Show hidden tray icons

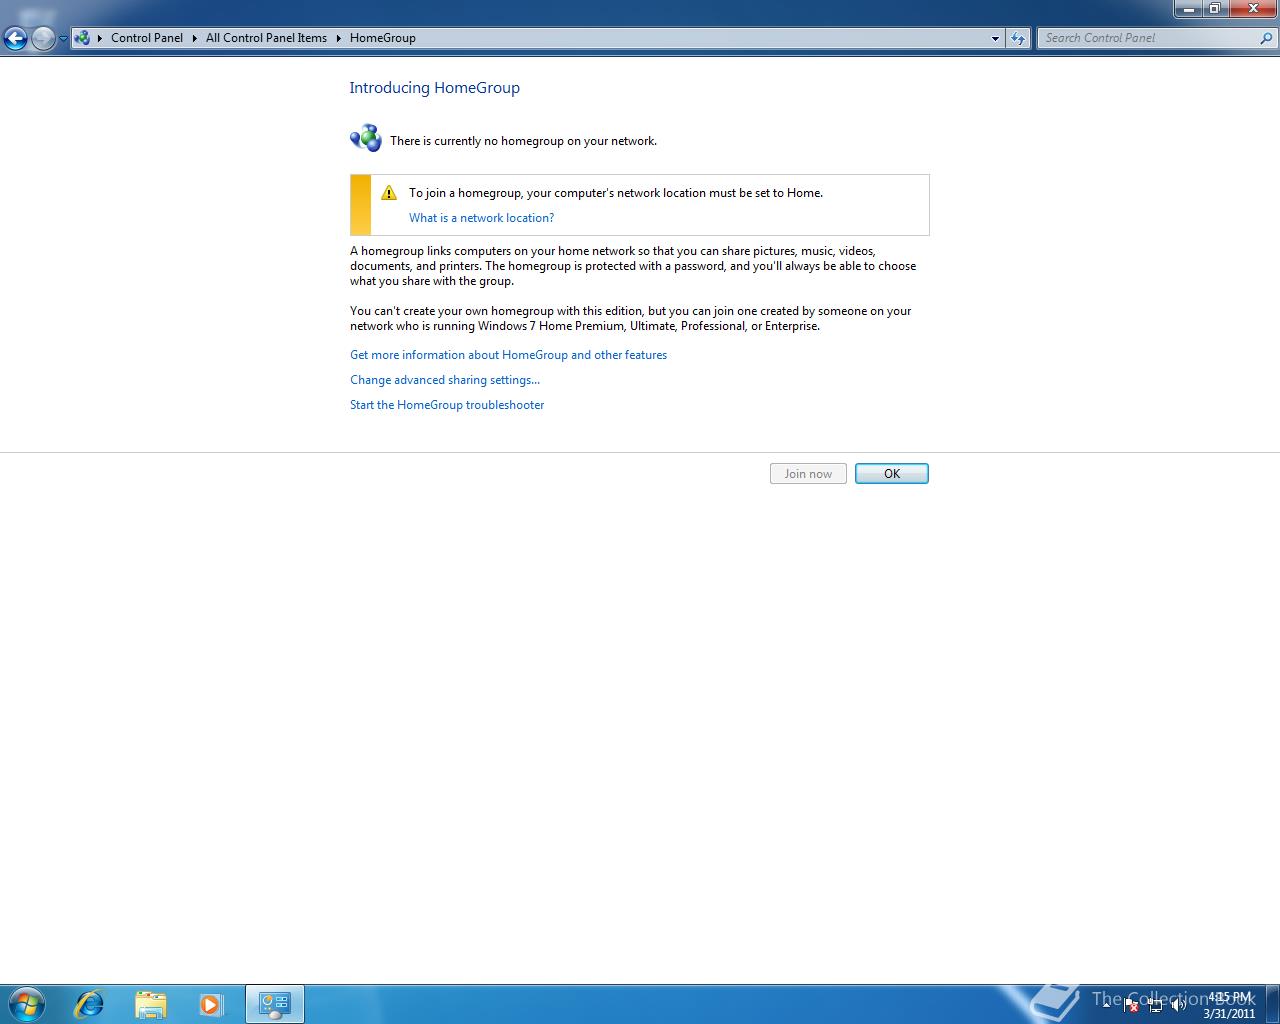coord(1106,1005)
